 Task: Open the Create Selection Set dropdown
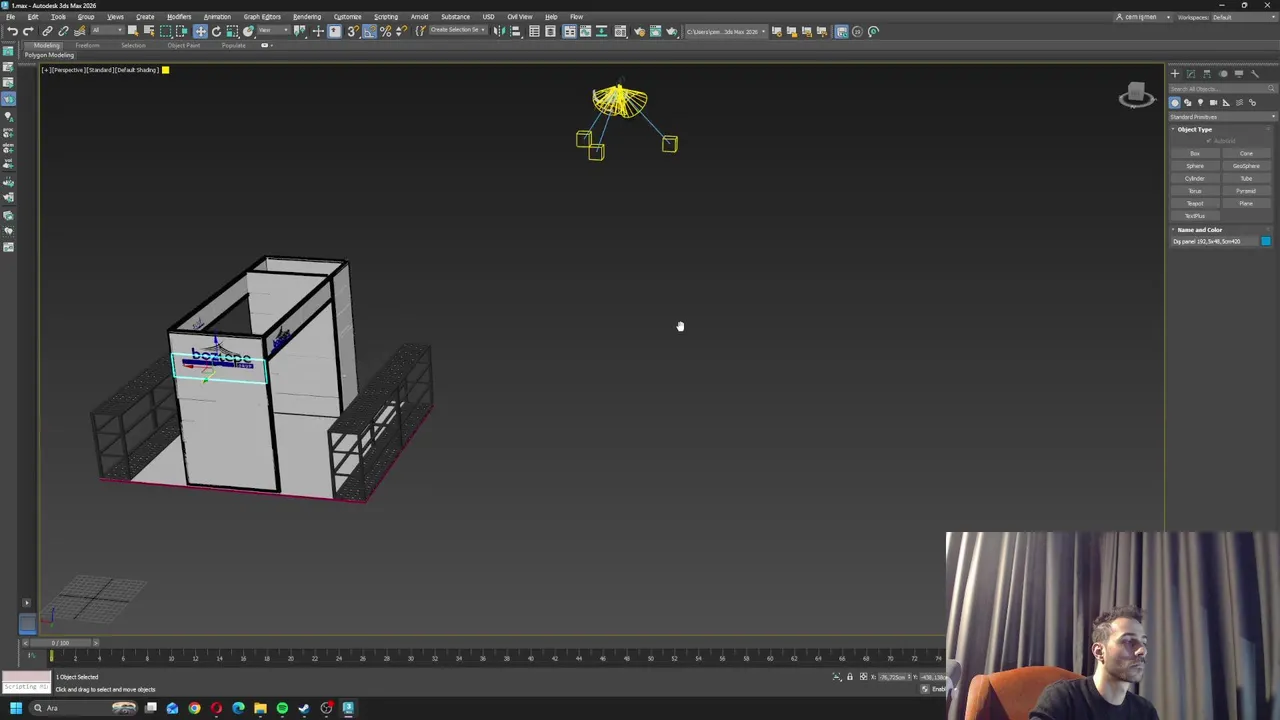pos(458,31)
